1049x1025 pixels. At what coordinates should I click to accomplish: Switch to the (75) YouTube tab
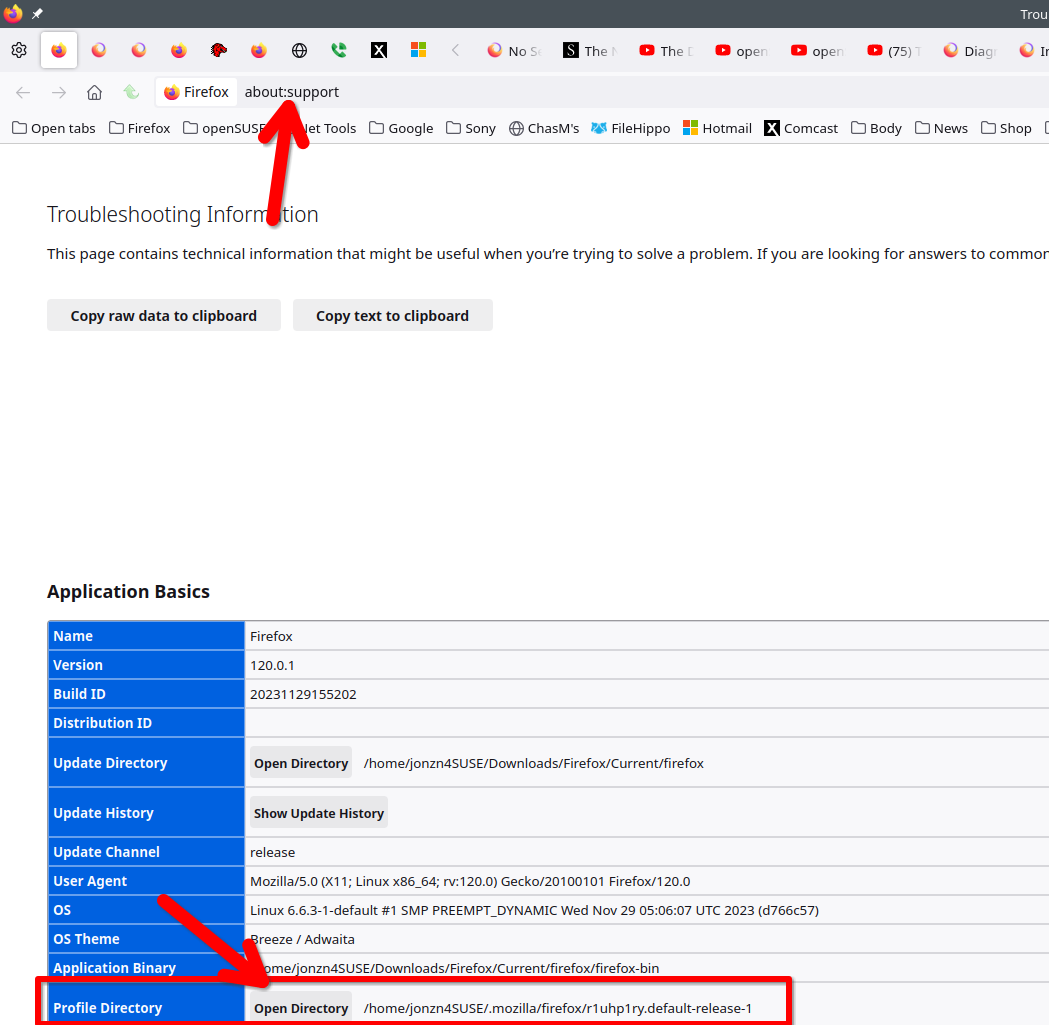(x=893, y=51)
